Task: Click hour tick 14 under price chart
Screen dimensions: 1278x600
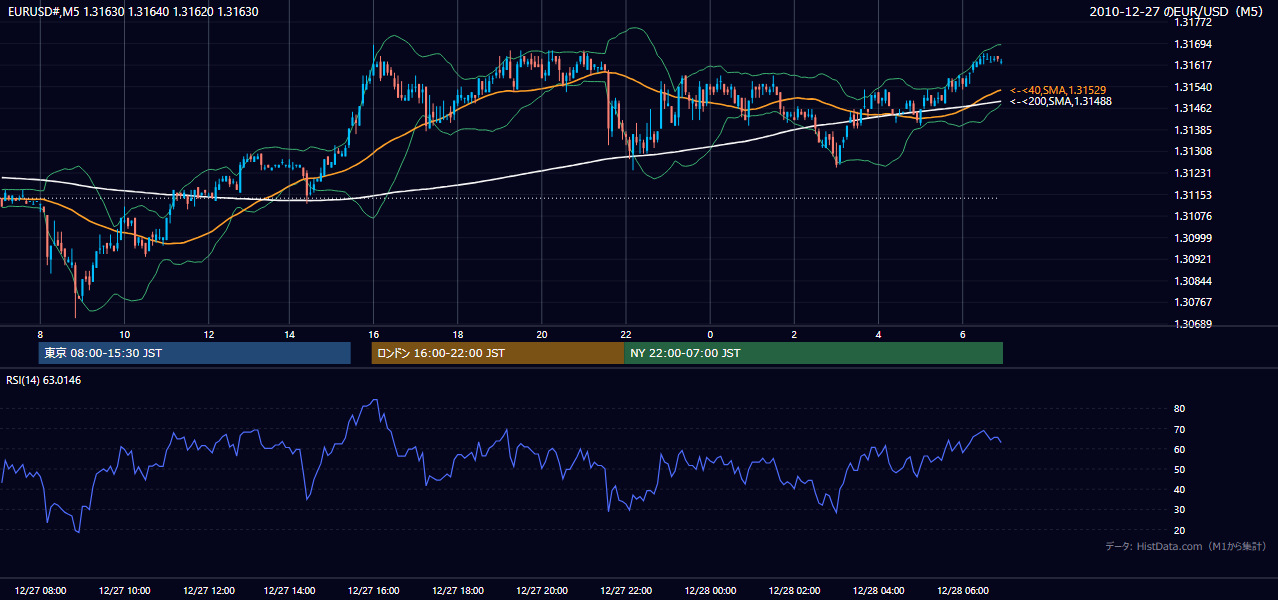Action: [x=290, y=334]
